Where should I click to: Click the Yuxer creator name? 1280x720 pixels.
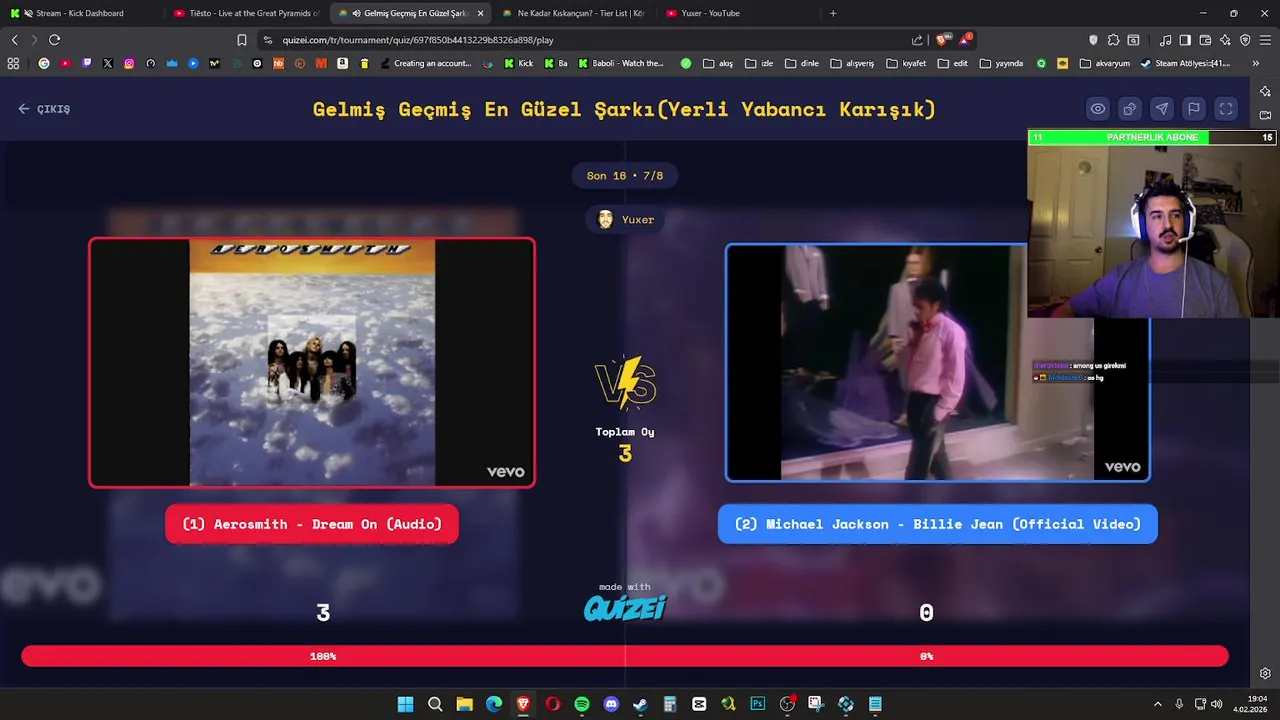(x=638, y=220)
